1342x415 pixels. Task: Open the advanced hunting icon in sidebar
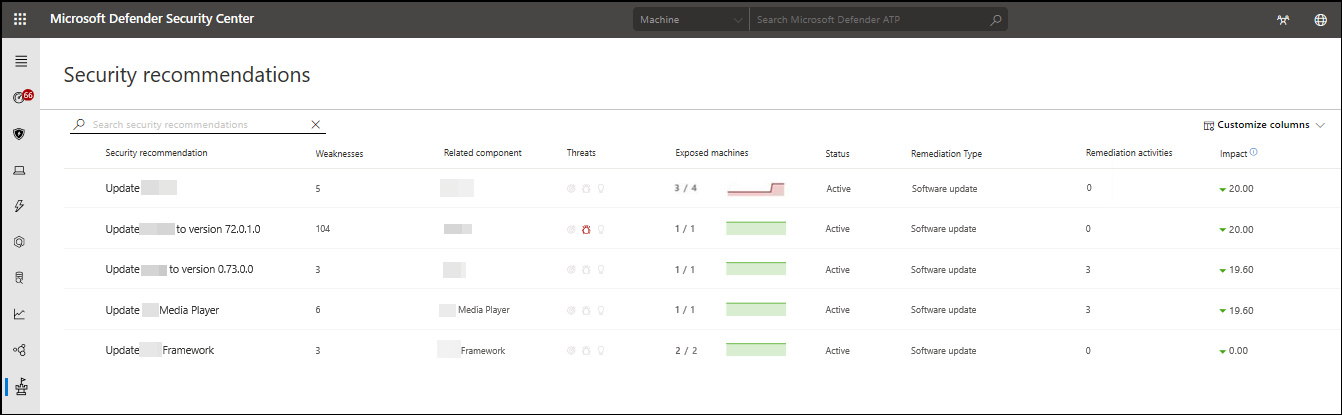click(19, 278)
